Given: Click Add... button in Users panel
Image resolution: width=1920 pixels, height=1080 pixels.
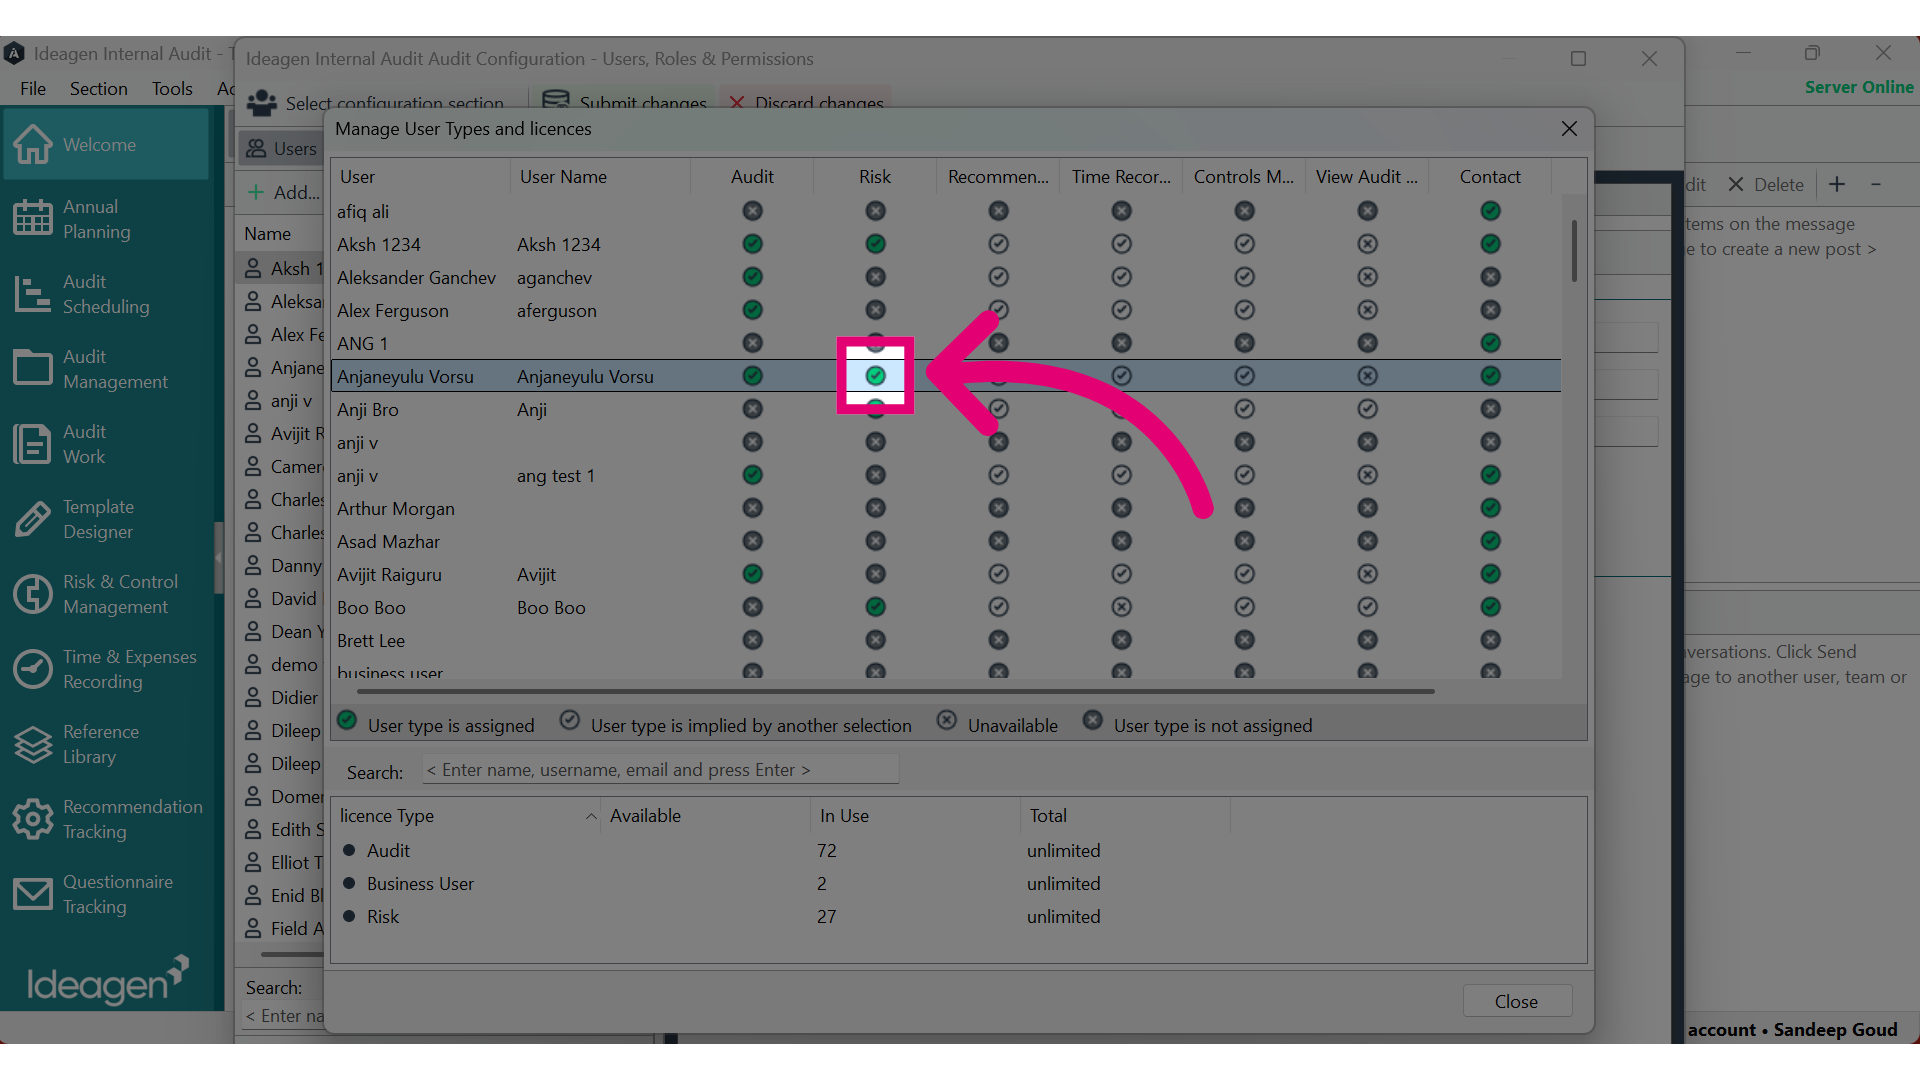Looking at the screenshot, I should [x=284, y=192].
